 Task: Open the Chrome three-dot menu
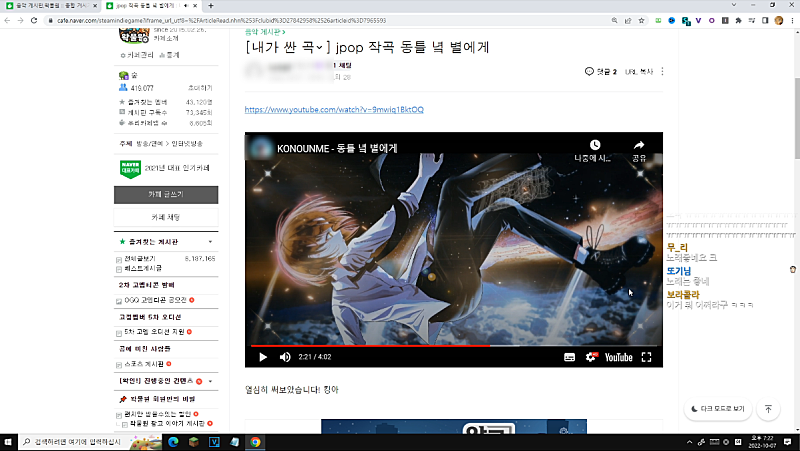click(792, 20)
